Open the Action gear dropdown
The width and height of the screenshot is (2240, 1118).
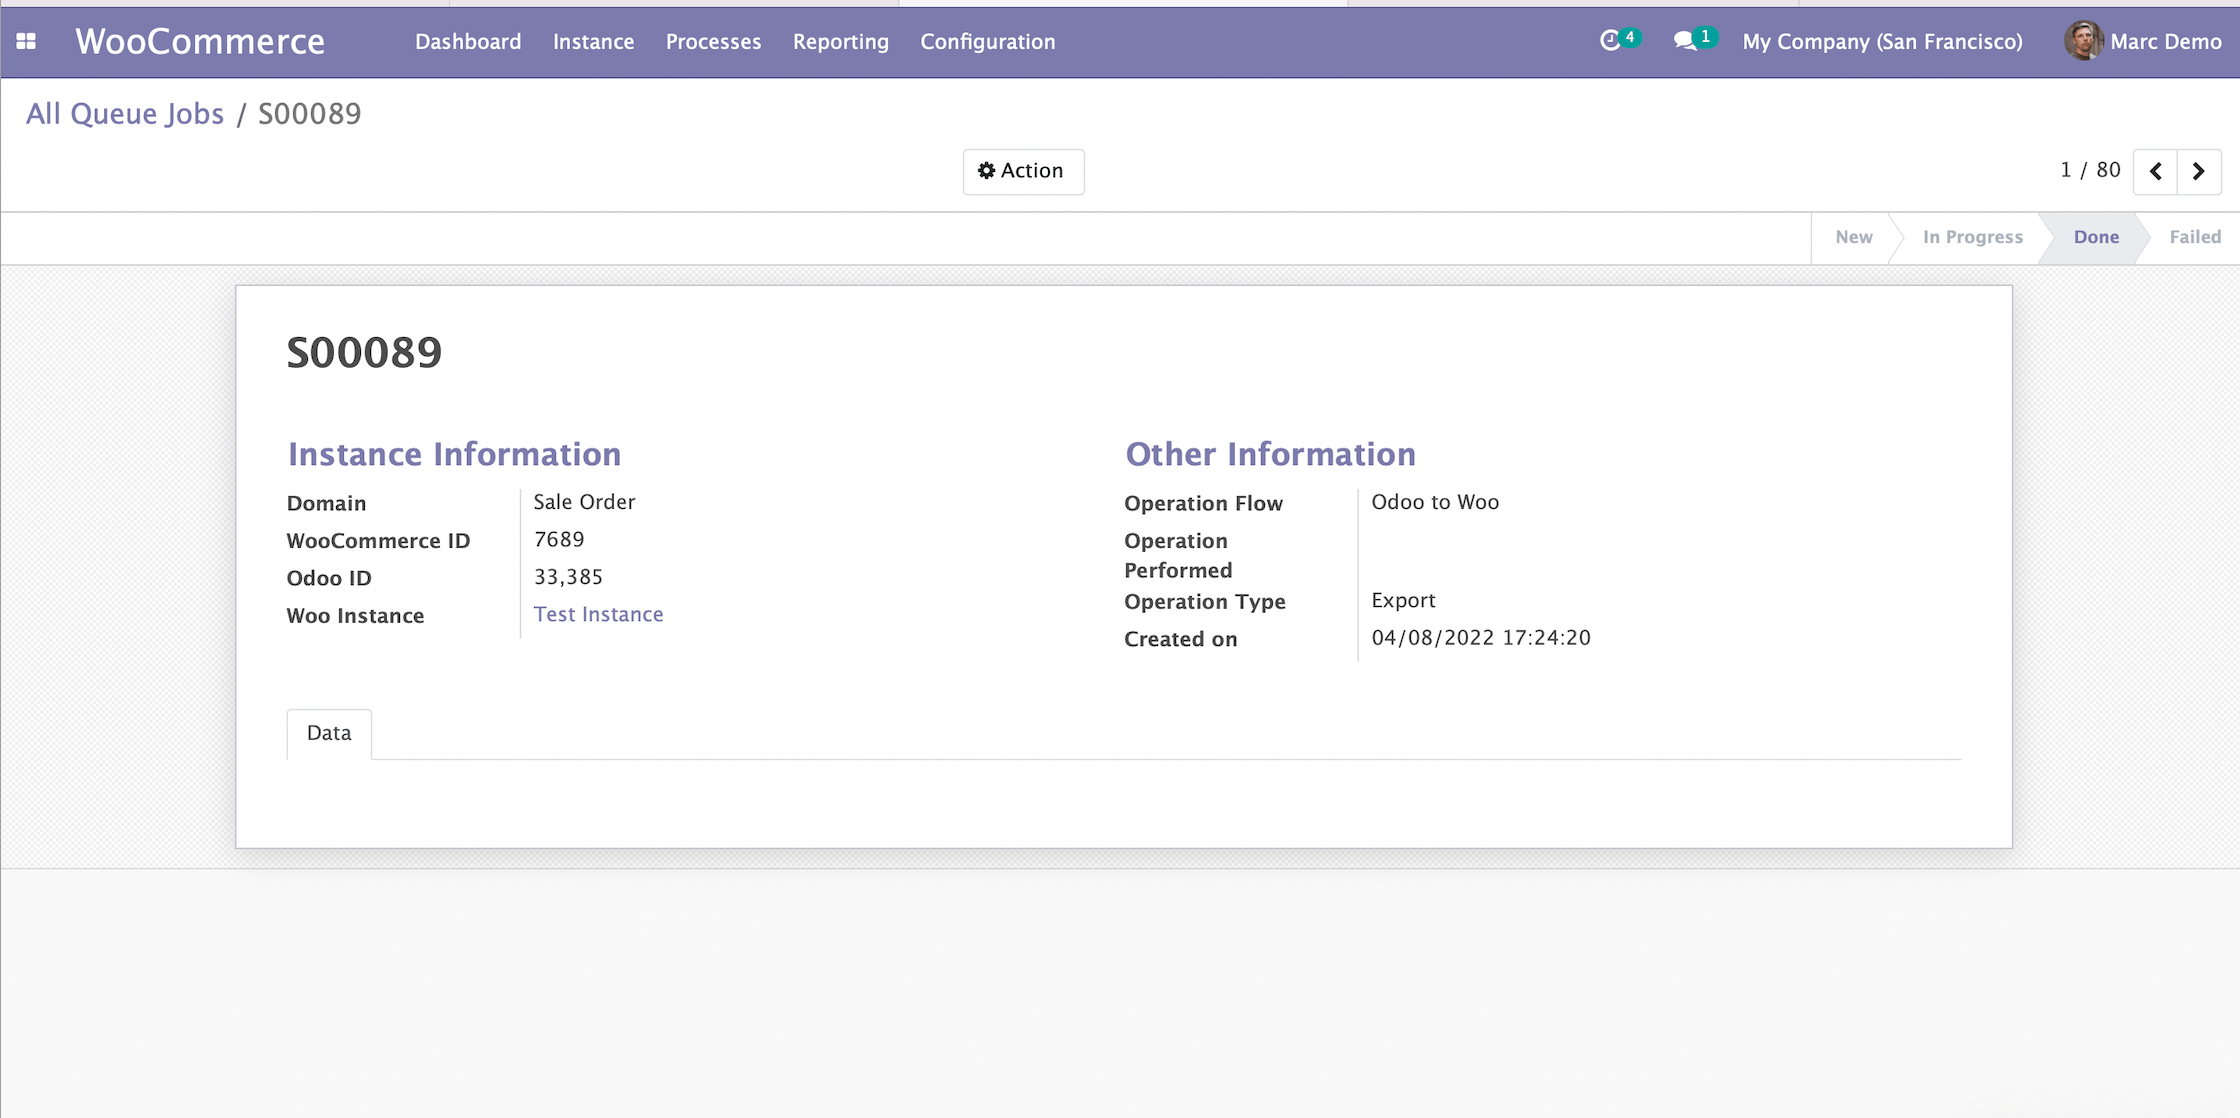click(x=1022, y=171)
